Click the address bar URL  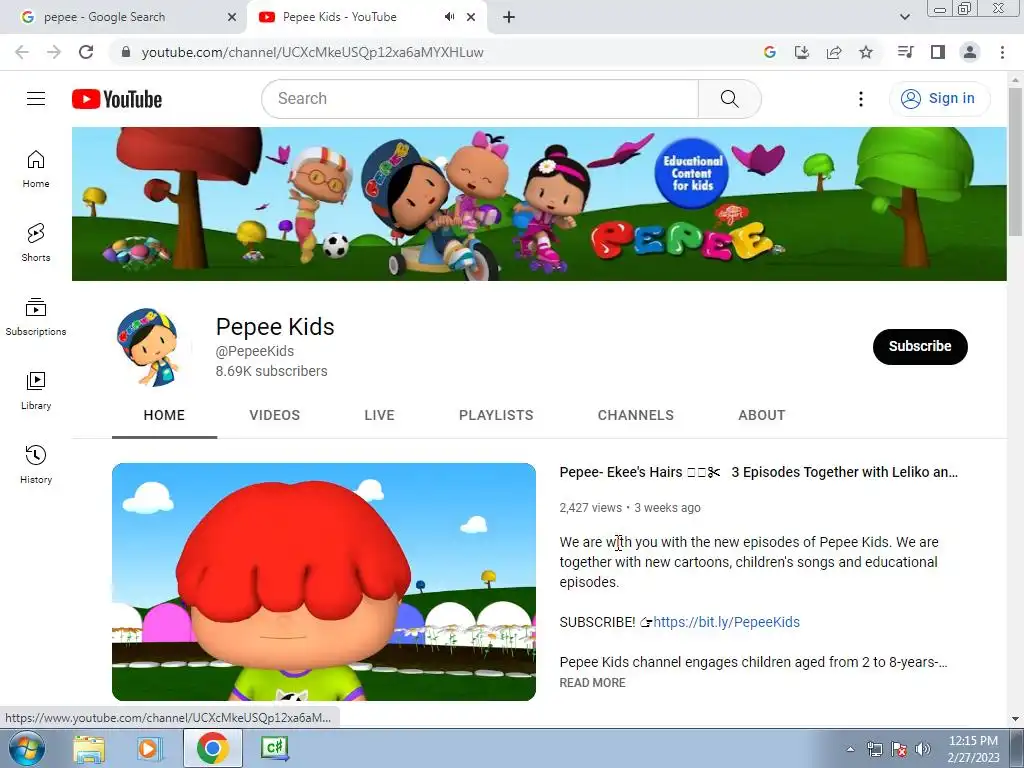point(312,52)
